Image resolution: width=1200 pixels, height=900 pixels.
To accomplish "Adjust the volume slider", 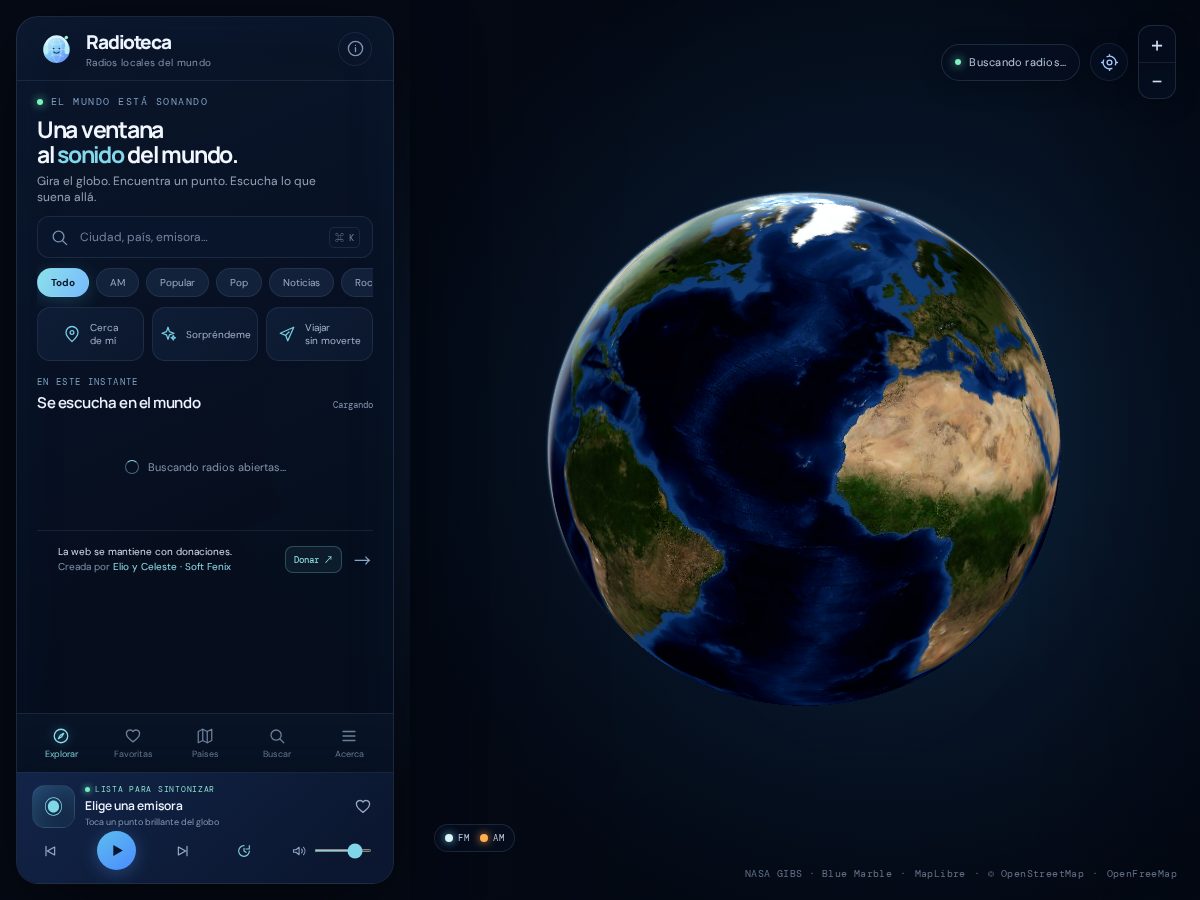I will point(343,851).
